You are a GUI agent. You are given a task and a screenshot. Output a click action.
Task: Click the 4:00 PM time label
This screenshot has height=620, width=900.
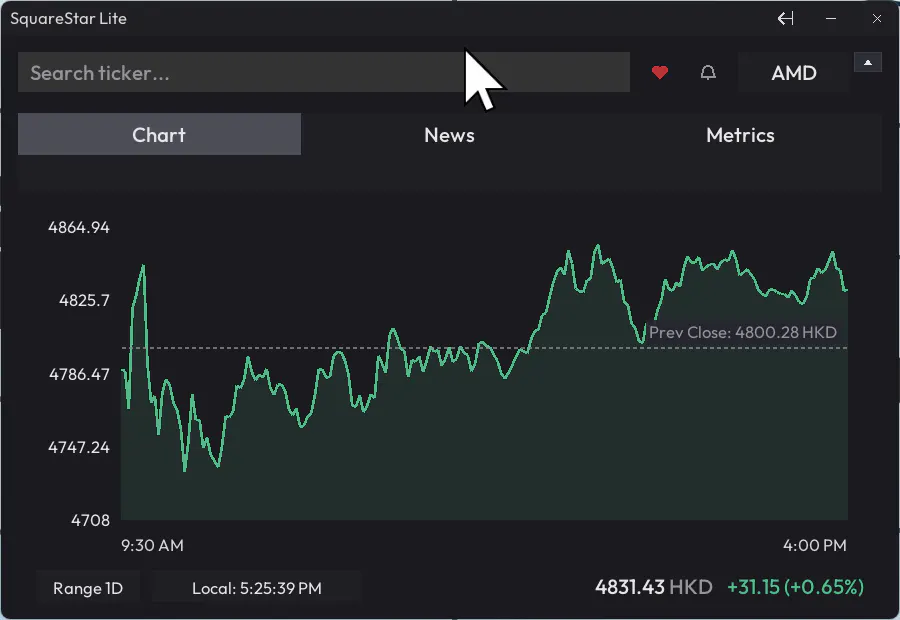[814, 545]
